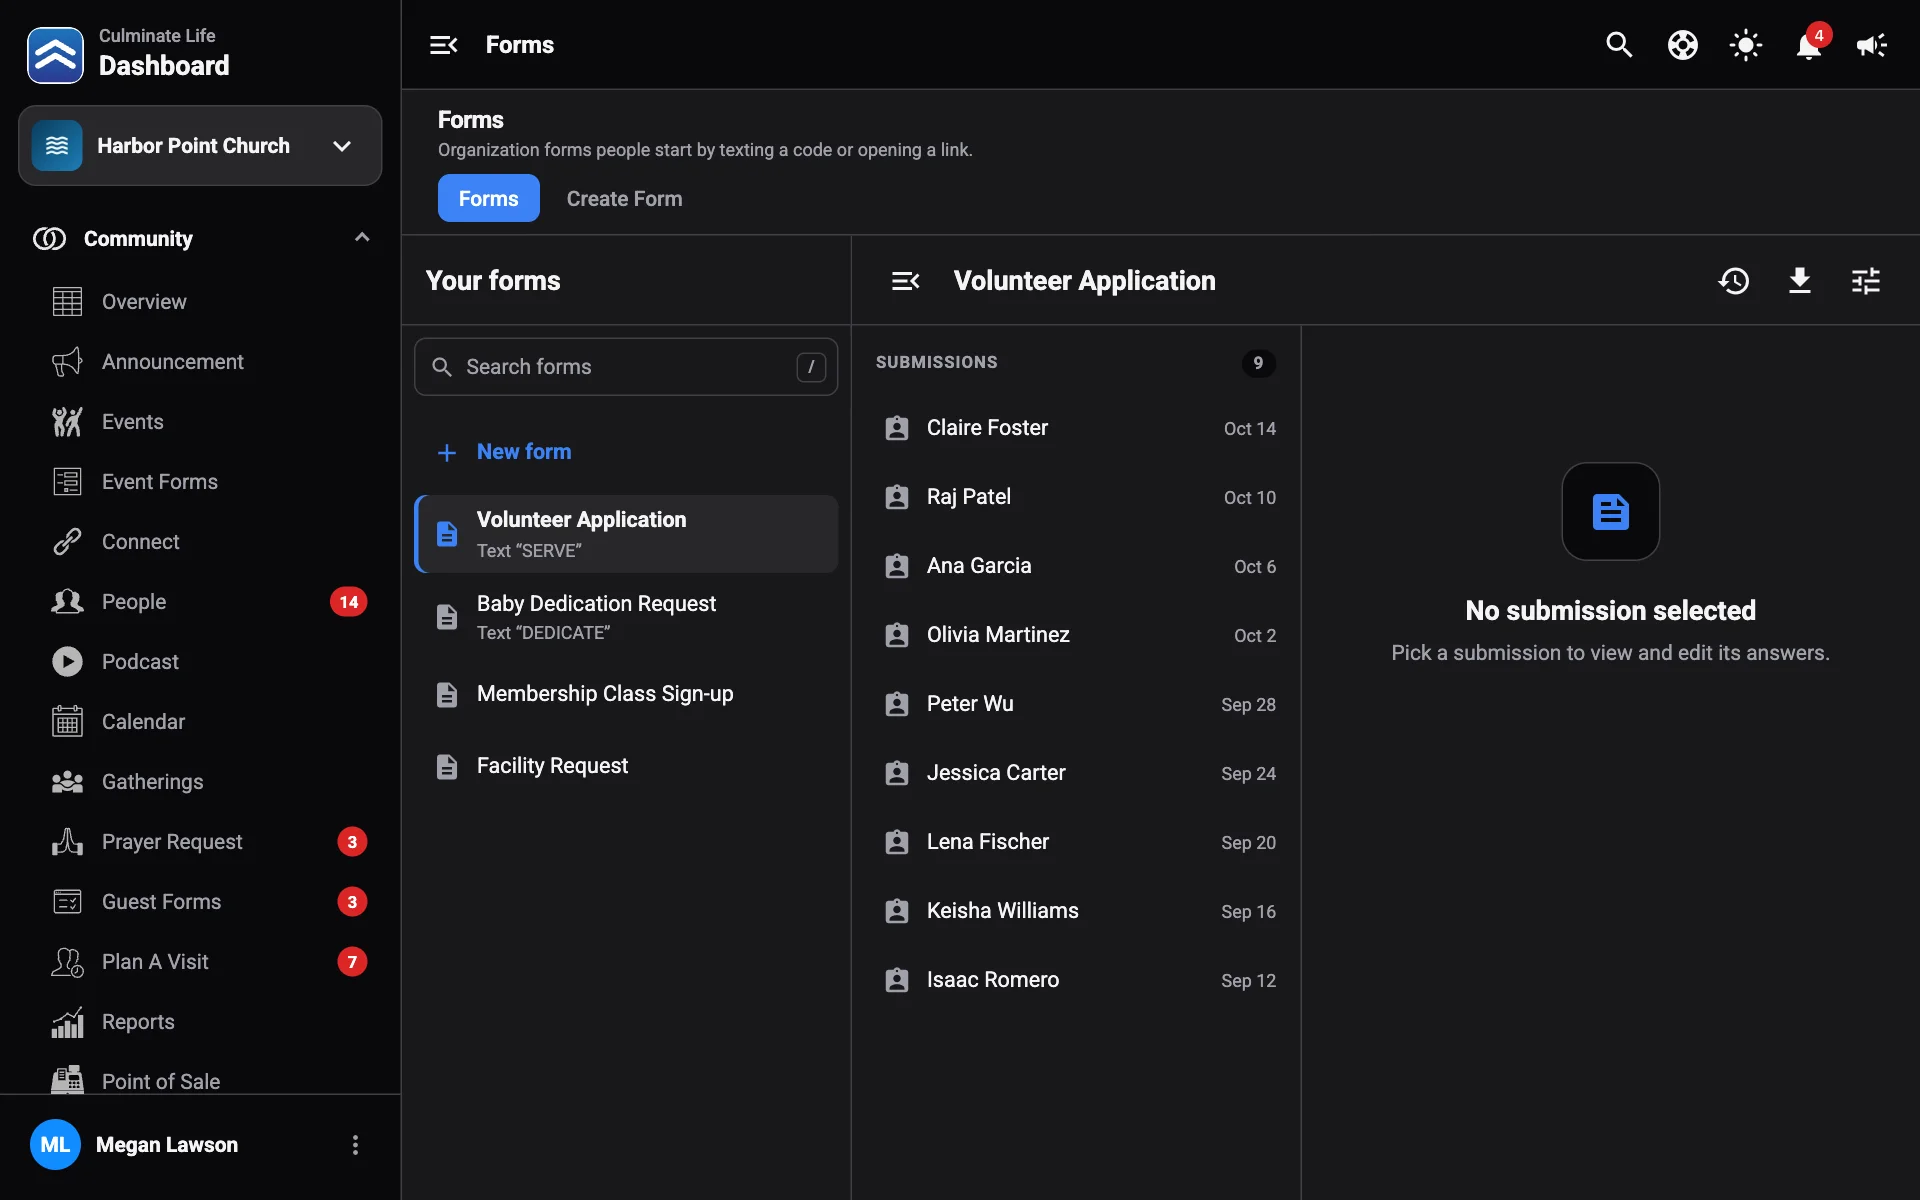Open Announcement in the sidebar

(x=200, y=362)
